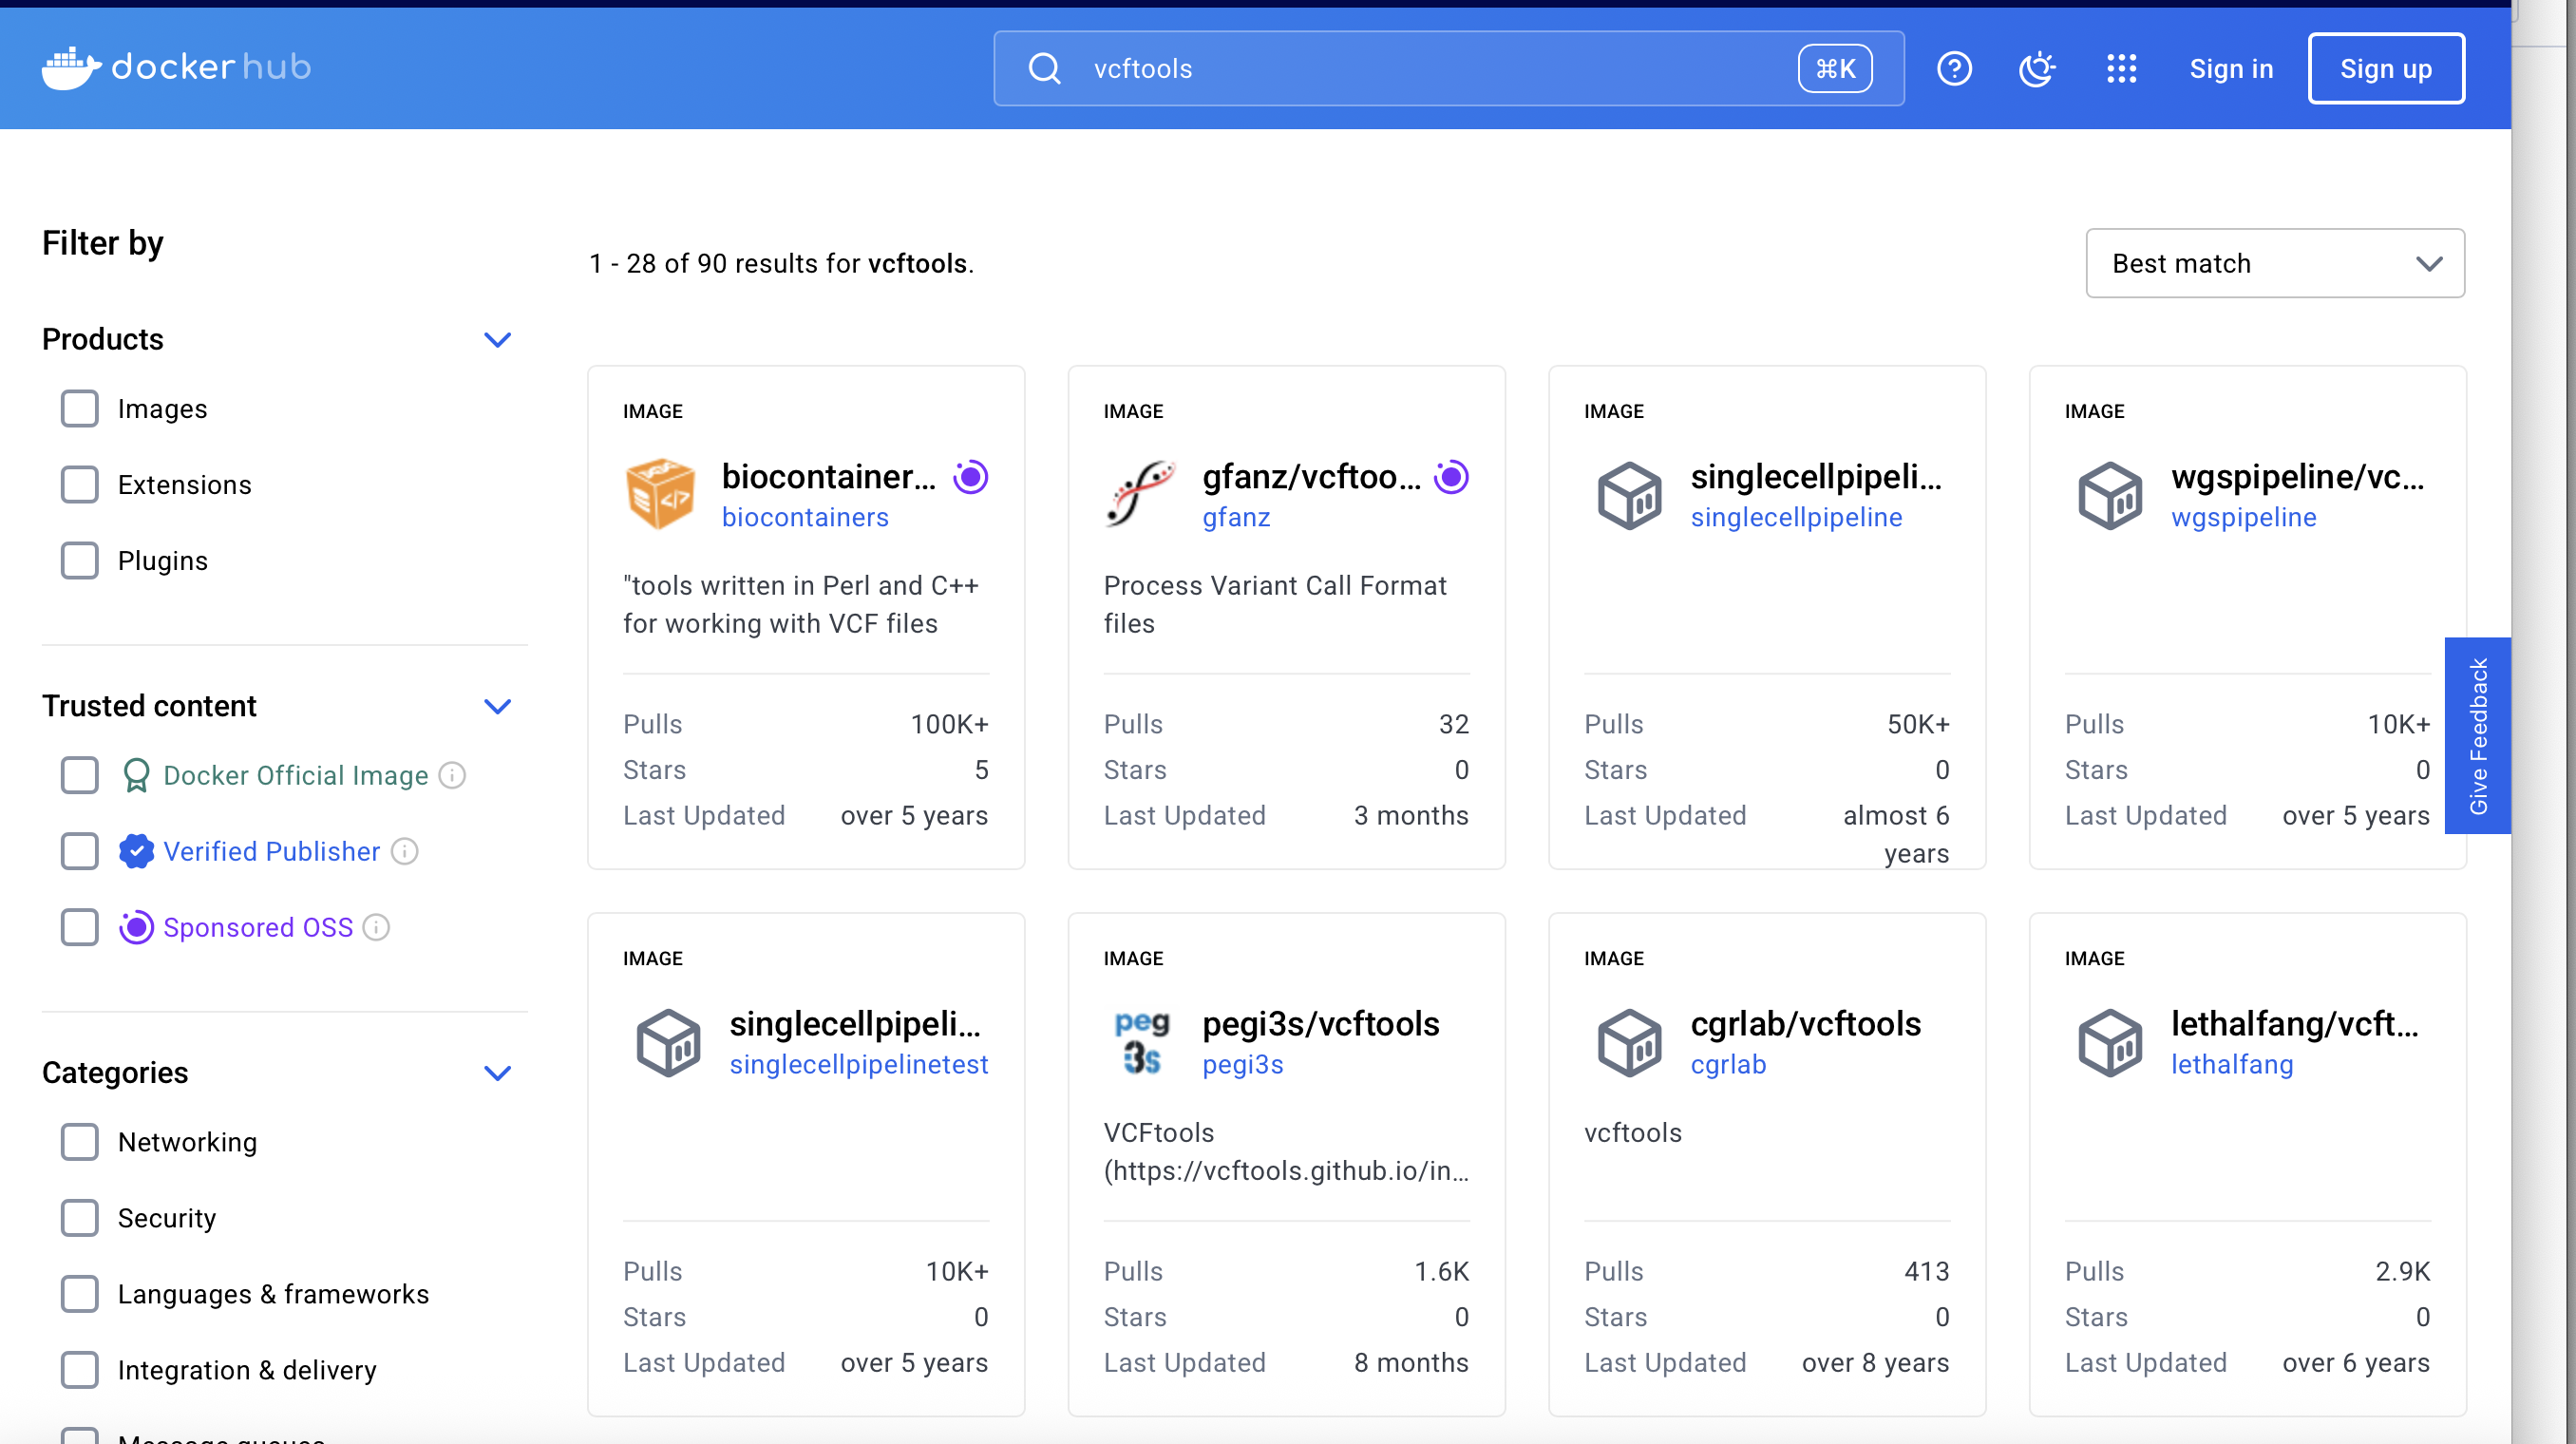
Task: Open the help question mark icon
Action: click(1953, 69)
